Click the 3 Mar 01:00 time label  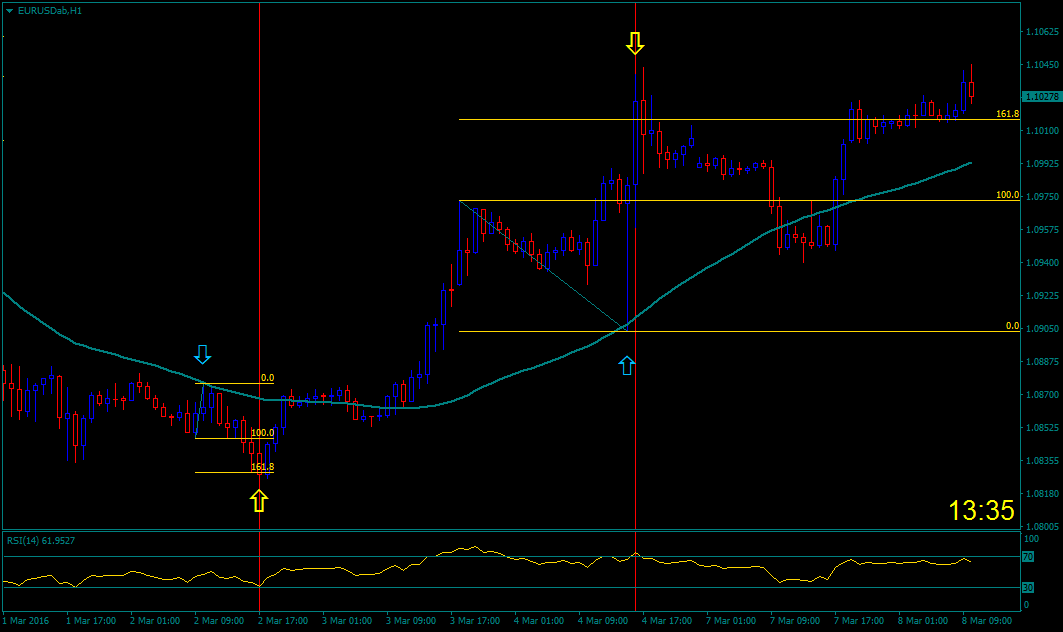pyautogui.click(x=347, y=620)
